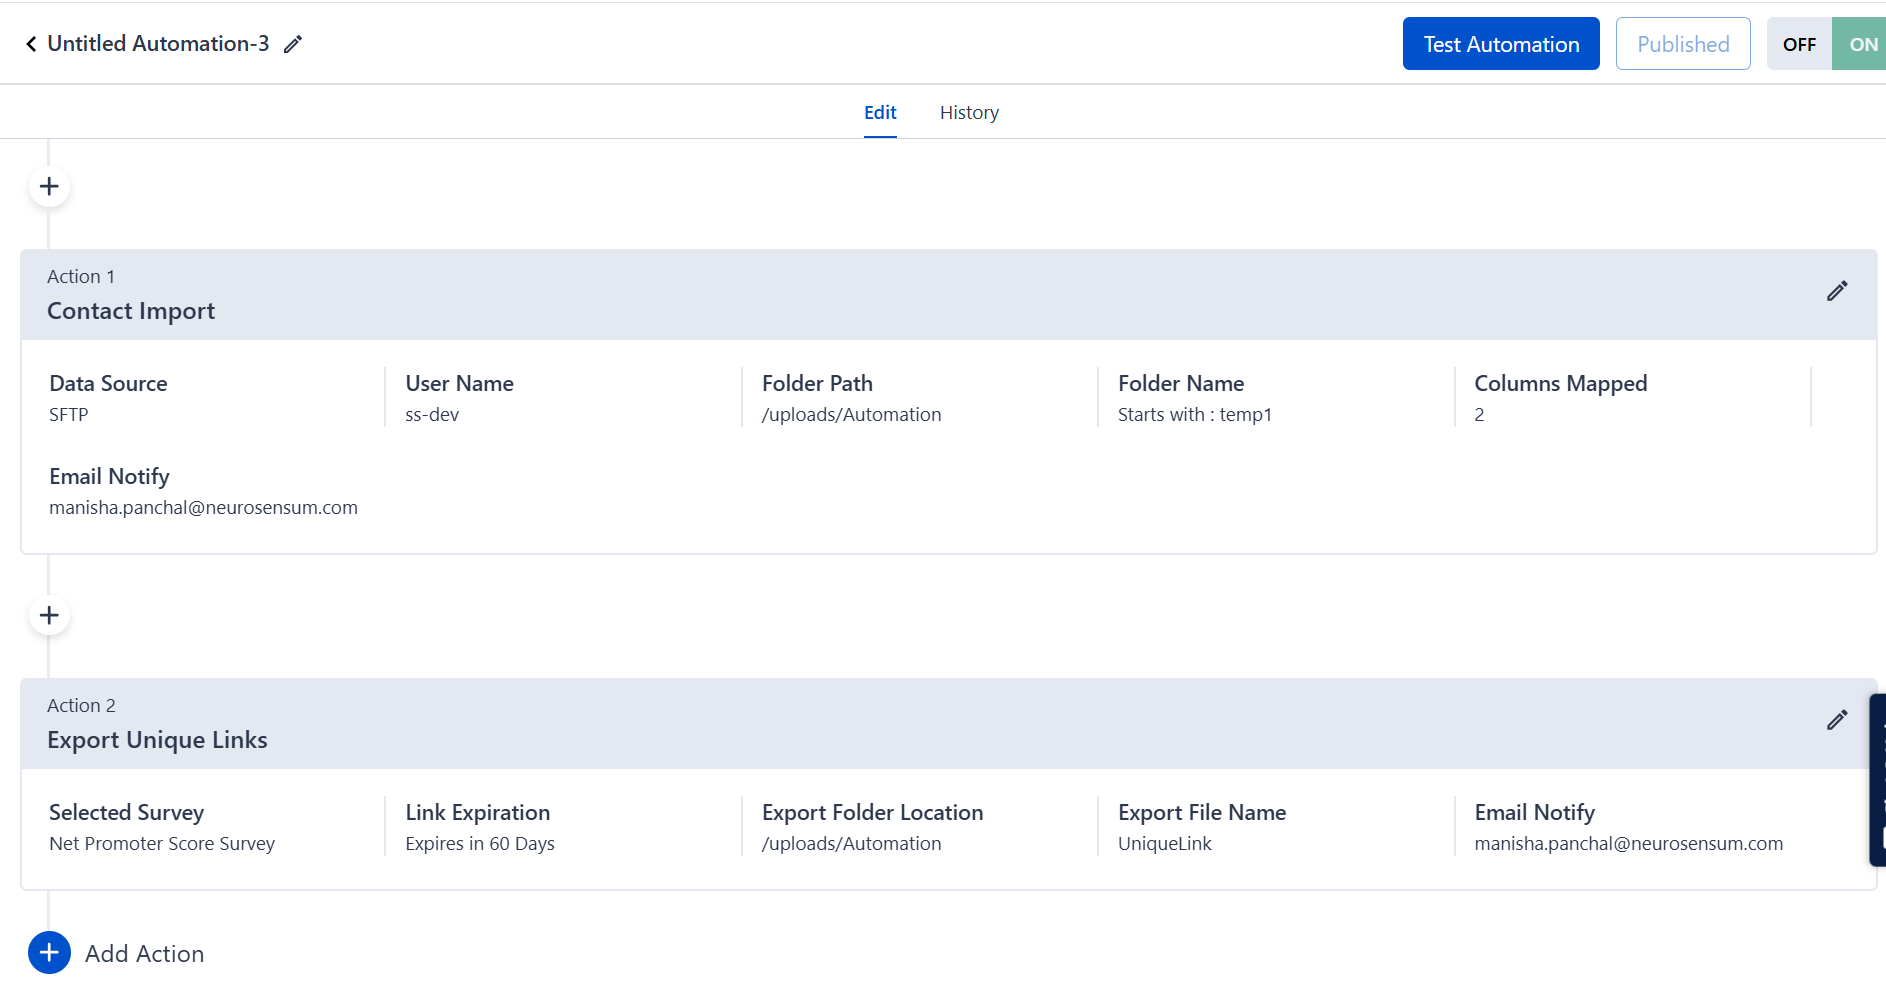
Task: Click the plus icon above Action 1
Action: click(x=49, y=187)
